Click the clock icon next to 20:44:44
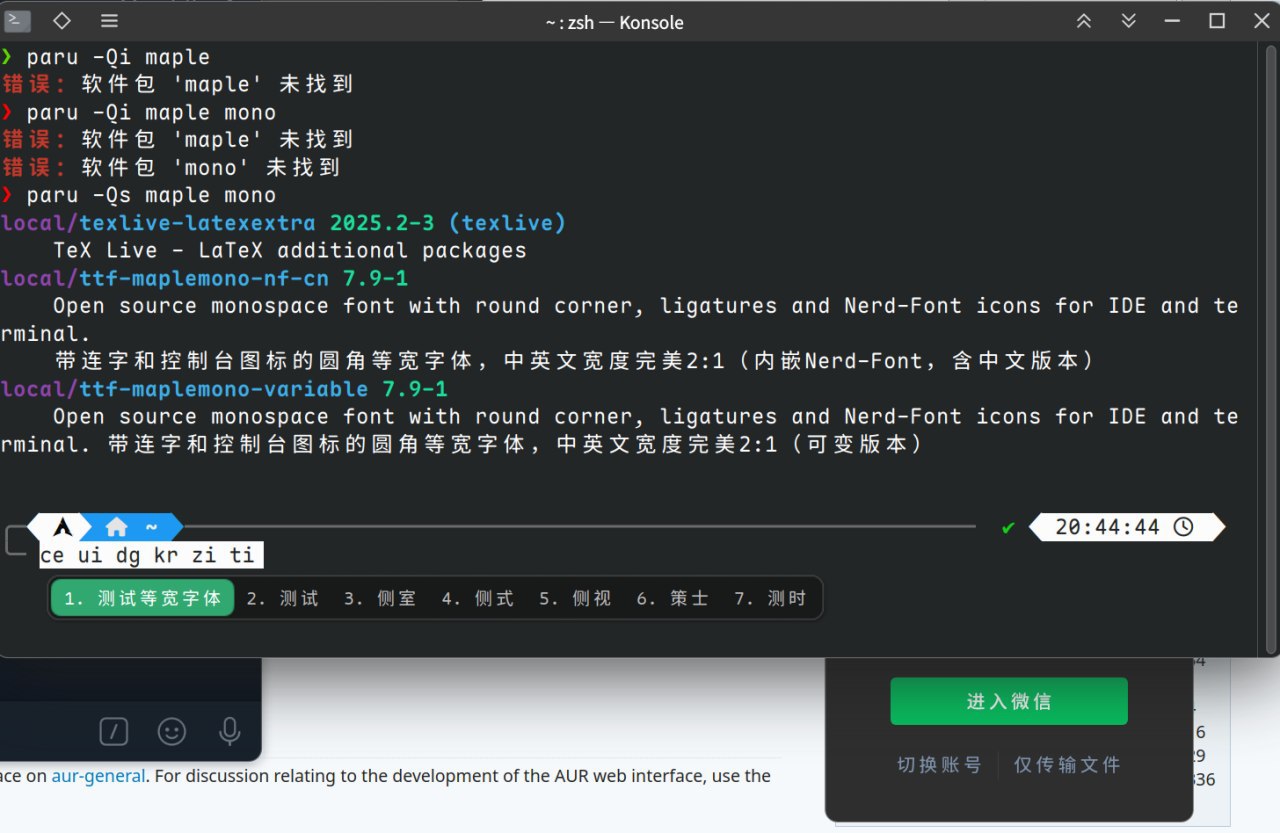The height and width of the screenshot is (833, 1280). [x=1185, y=526]
